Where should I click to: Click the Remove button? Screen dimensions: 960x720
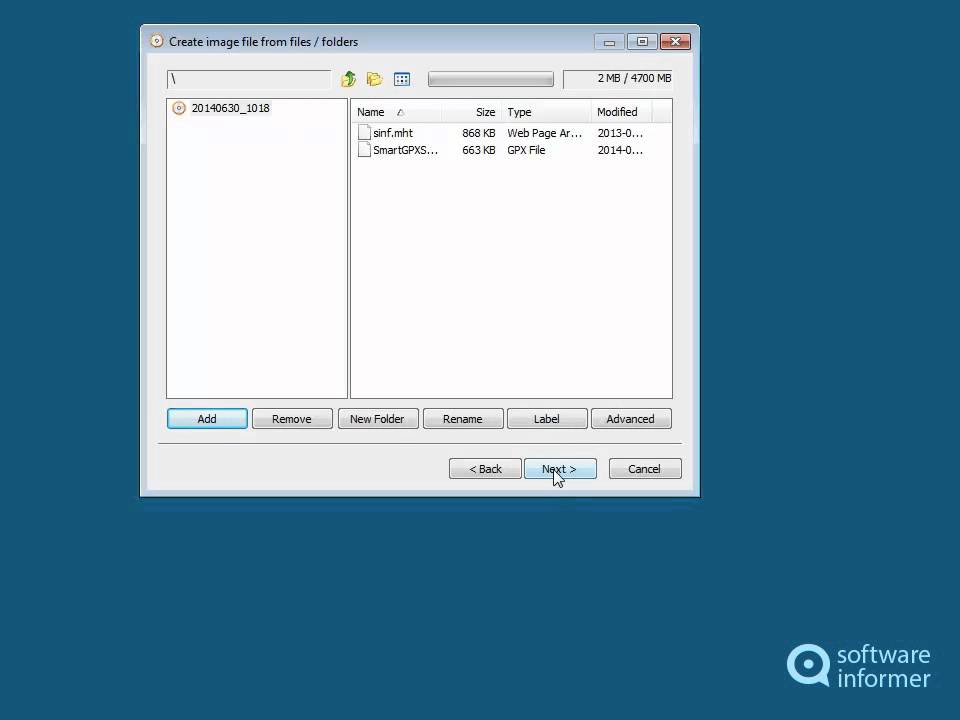click(292, 419)
